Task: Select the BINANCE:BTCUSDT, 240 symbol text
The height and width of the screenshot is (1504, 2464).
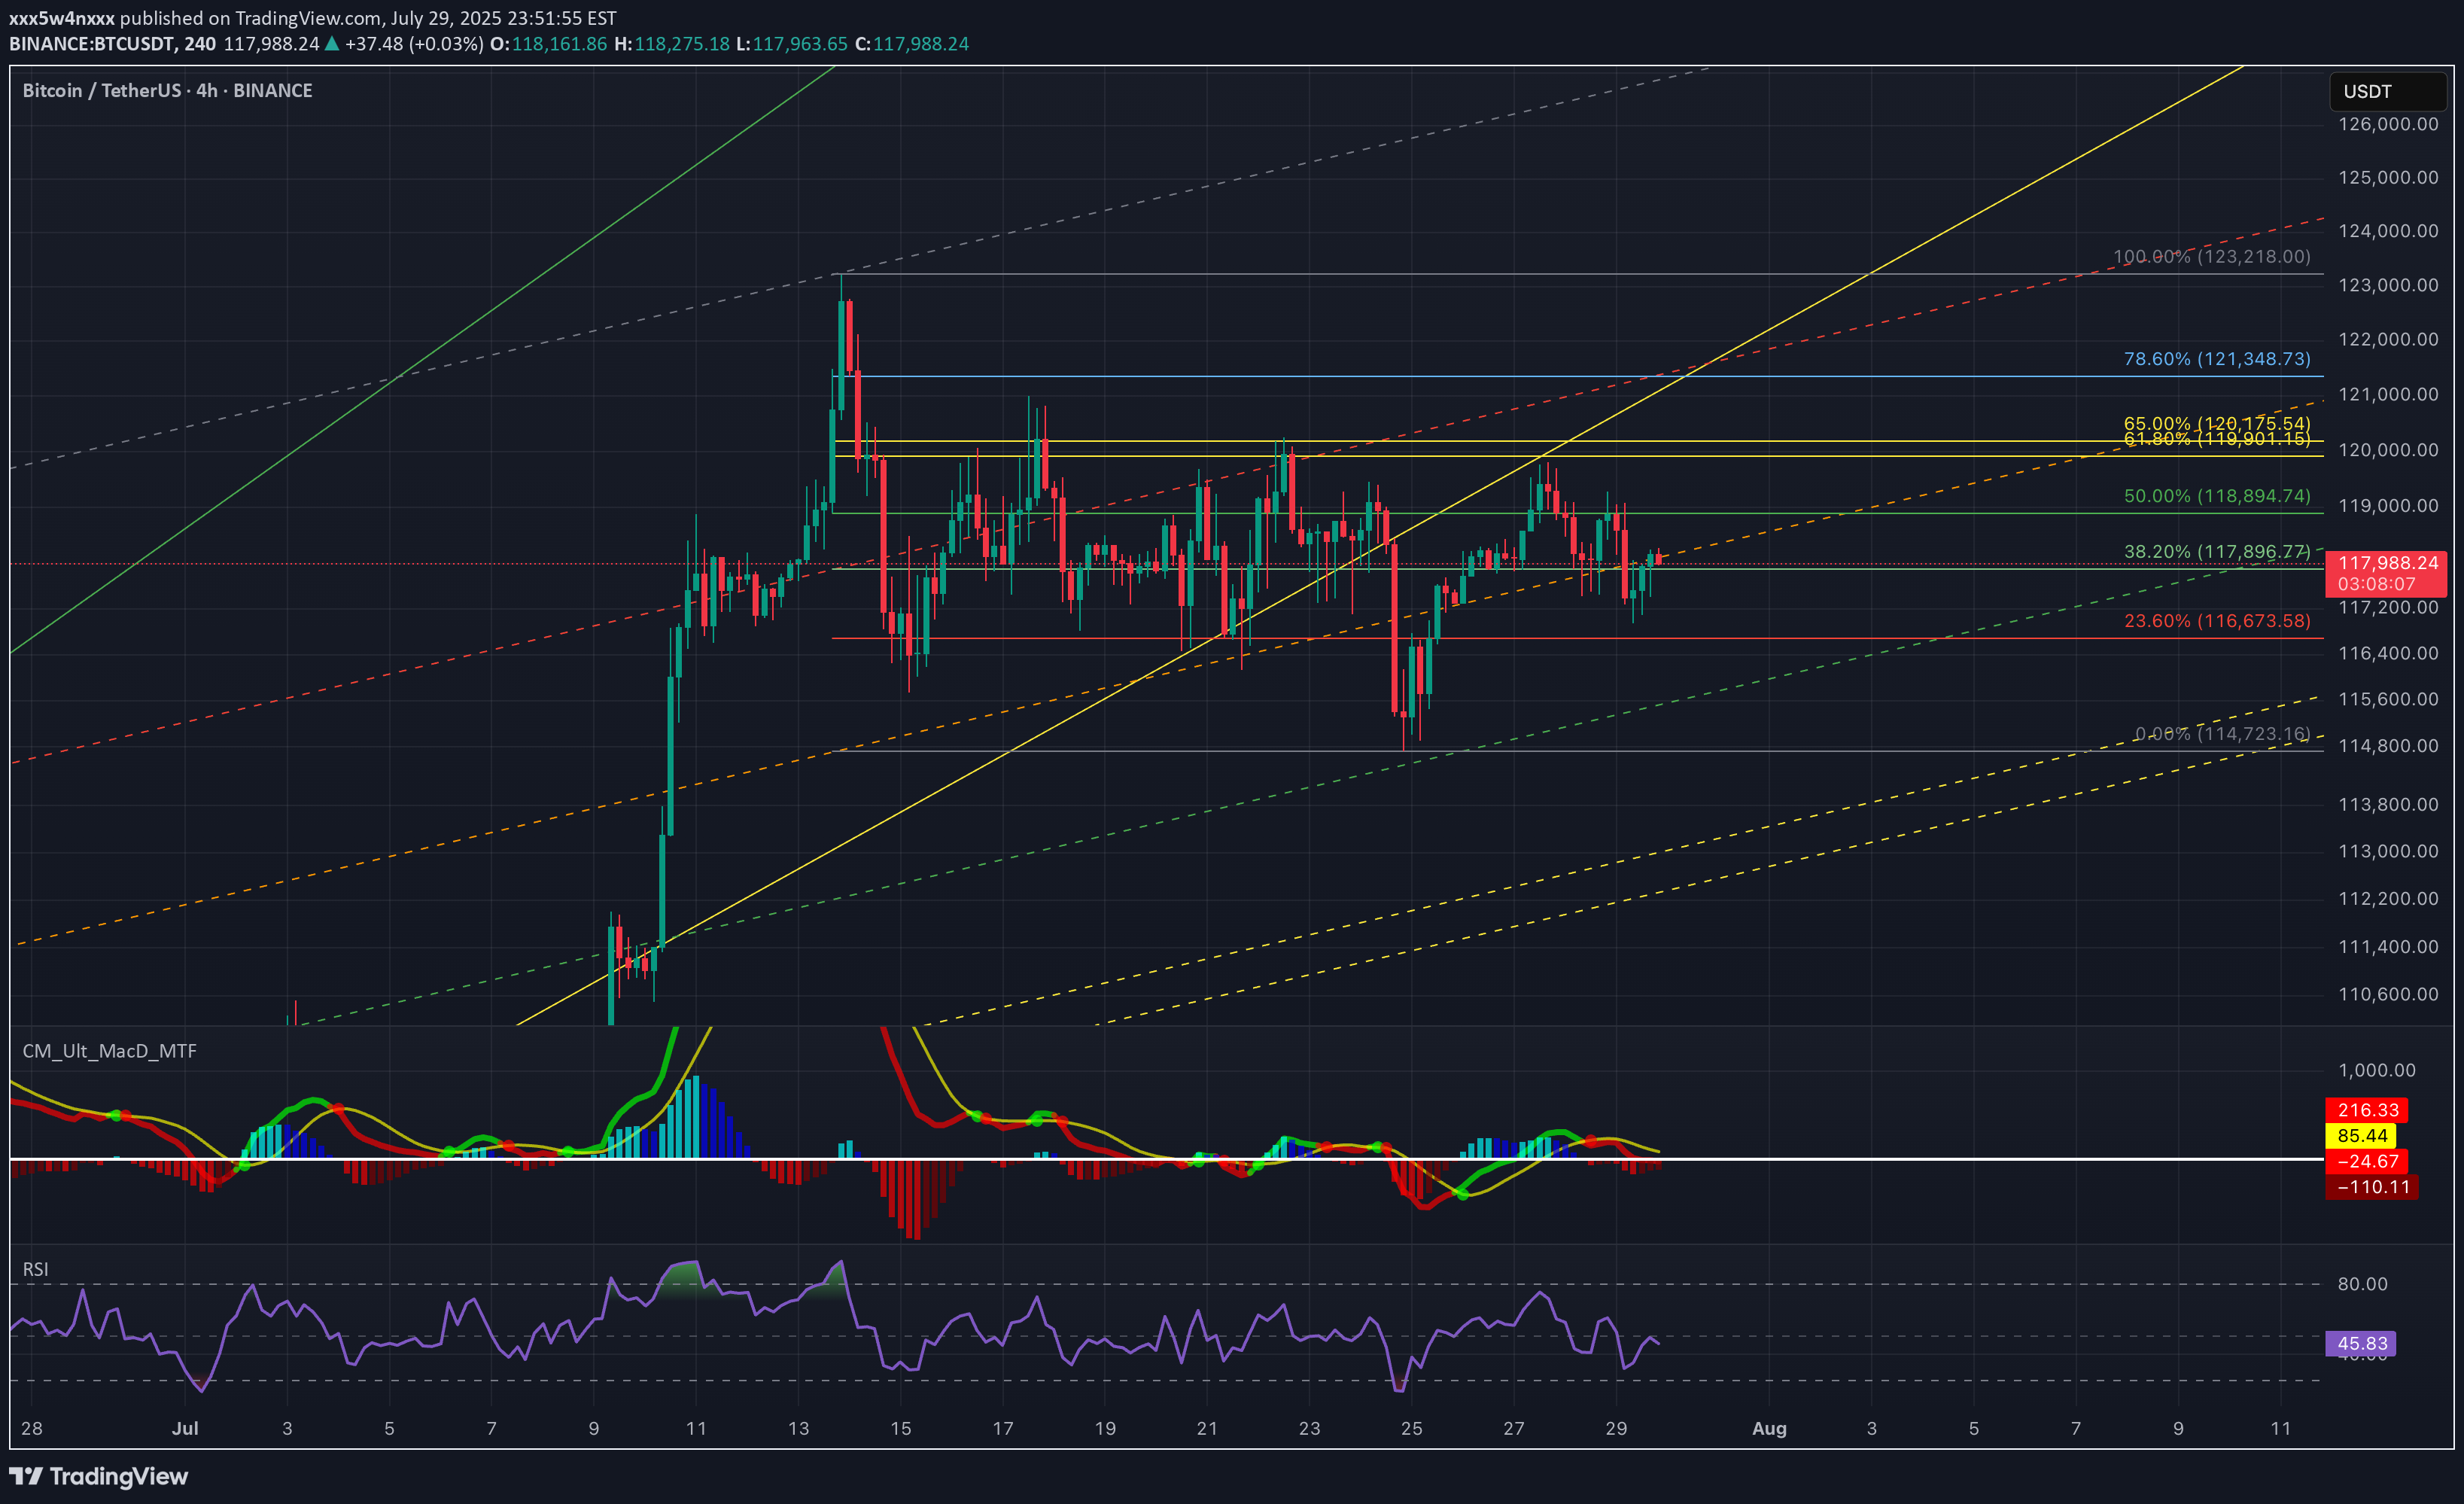Action: 112,44
